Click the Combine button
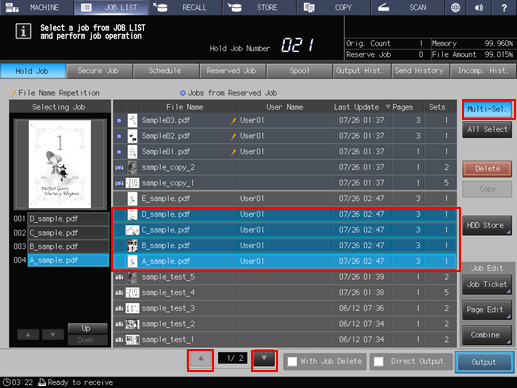The image size is (517, 388). (487, 335)
